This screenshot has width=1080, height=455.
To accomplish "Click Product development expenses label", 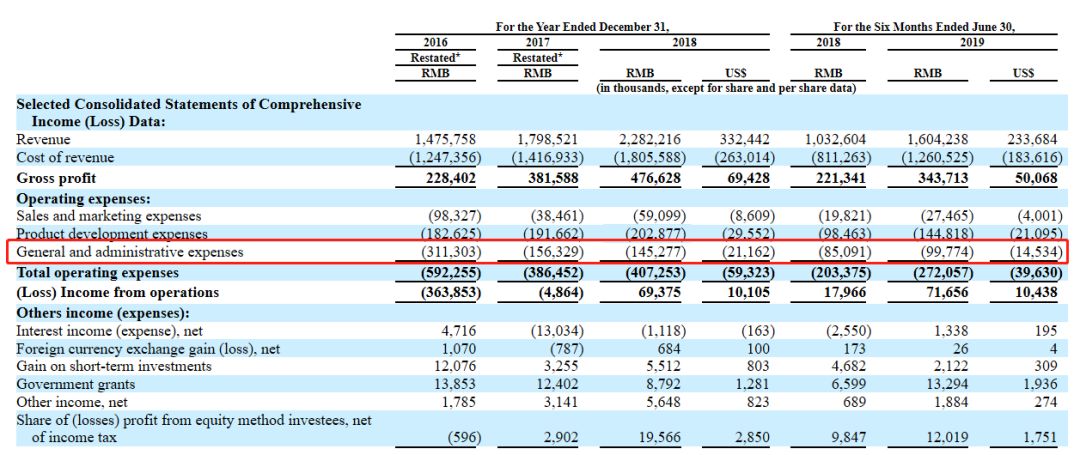I will pos(112,234).
